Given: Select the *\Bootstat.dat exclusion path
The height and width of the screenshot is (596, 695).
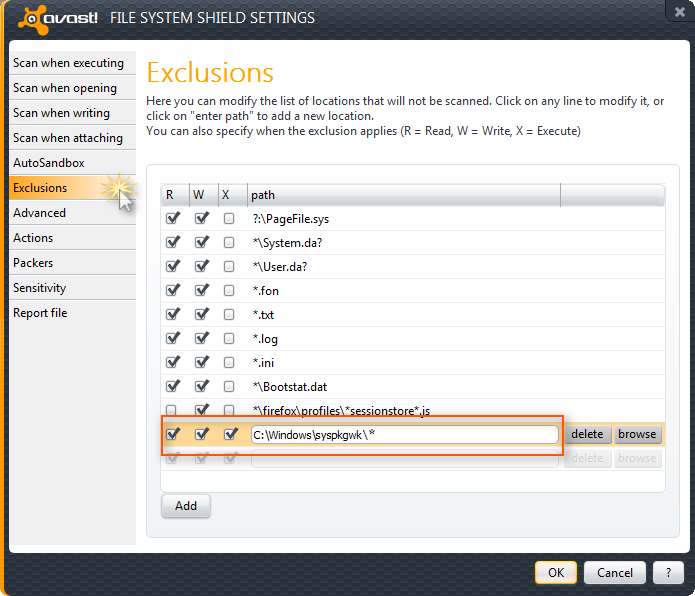Looking at the screenshot, I should pos(290,387).
